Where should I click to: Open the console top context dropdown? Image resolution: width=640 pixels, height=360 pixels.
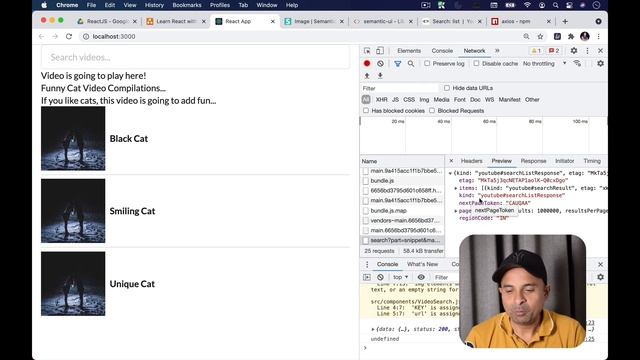coord(400,277)
